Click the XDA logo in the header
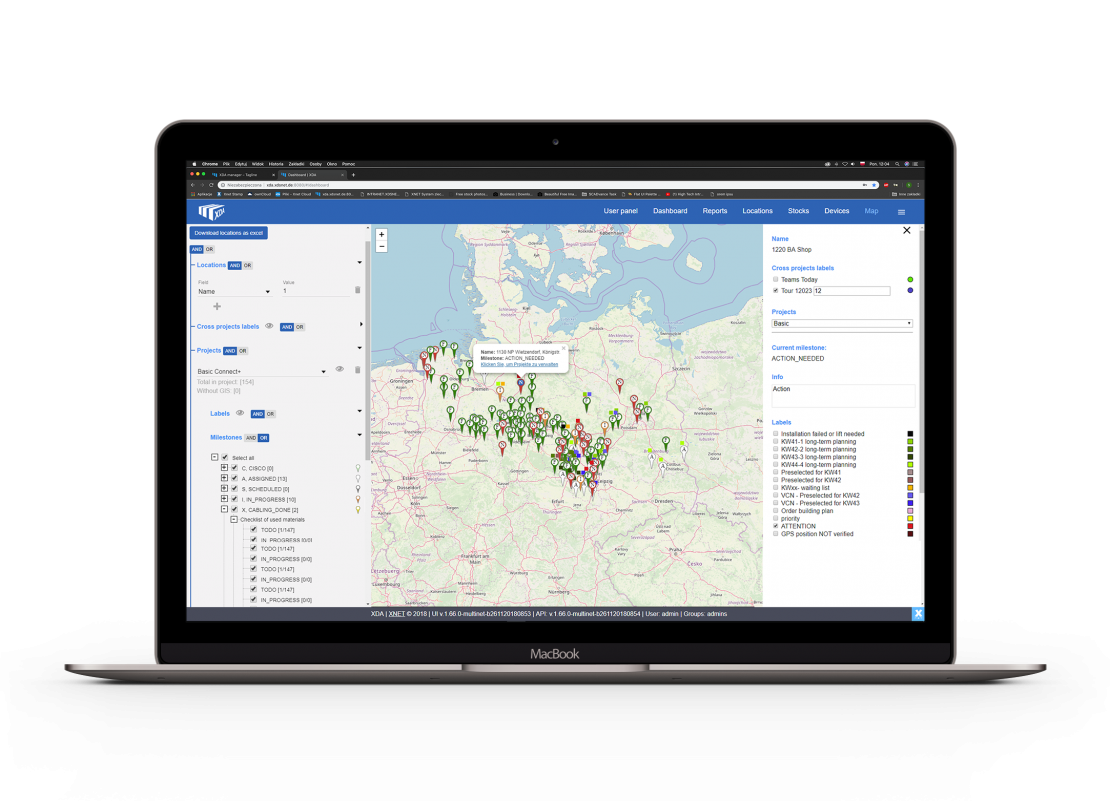1110x801 pixels. coord(211,212)
